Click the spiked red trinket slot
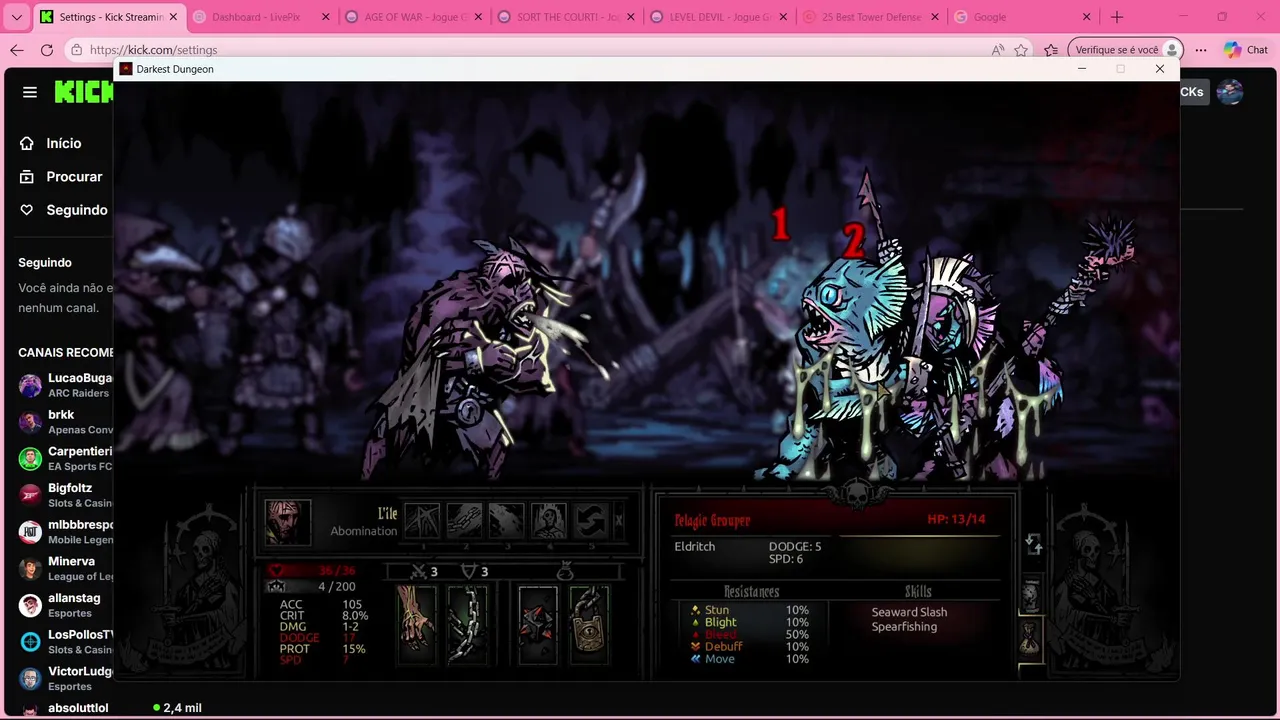The height and width of the screenshot is (720, 1280). (x=538, y=623)
